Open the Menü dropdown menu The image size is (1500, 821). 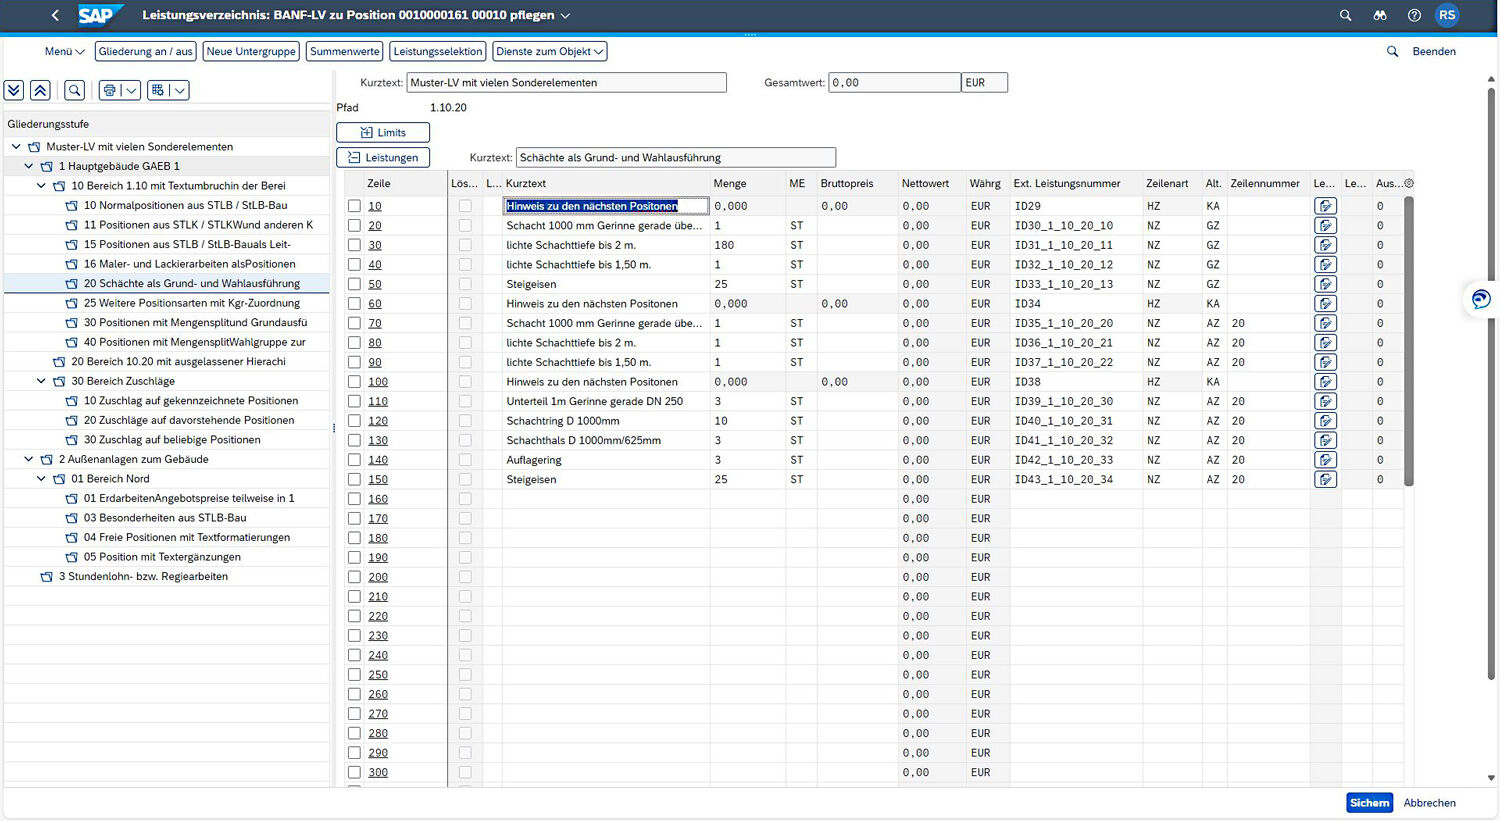pos(64,51)
